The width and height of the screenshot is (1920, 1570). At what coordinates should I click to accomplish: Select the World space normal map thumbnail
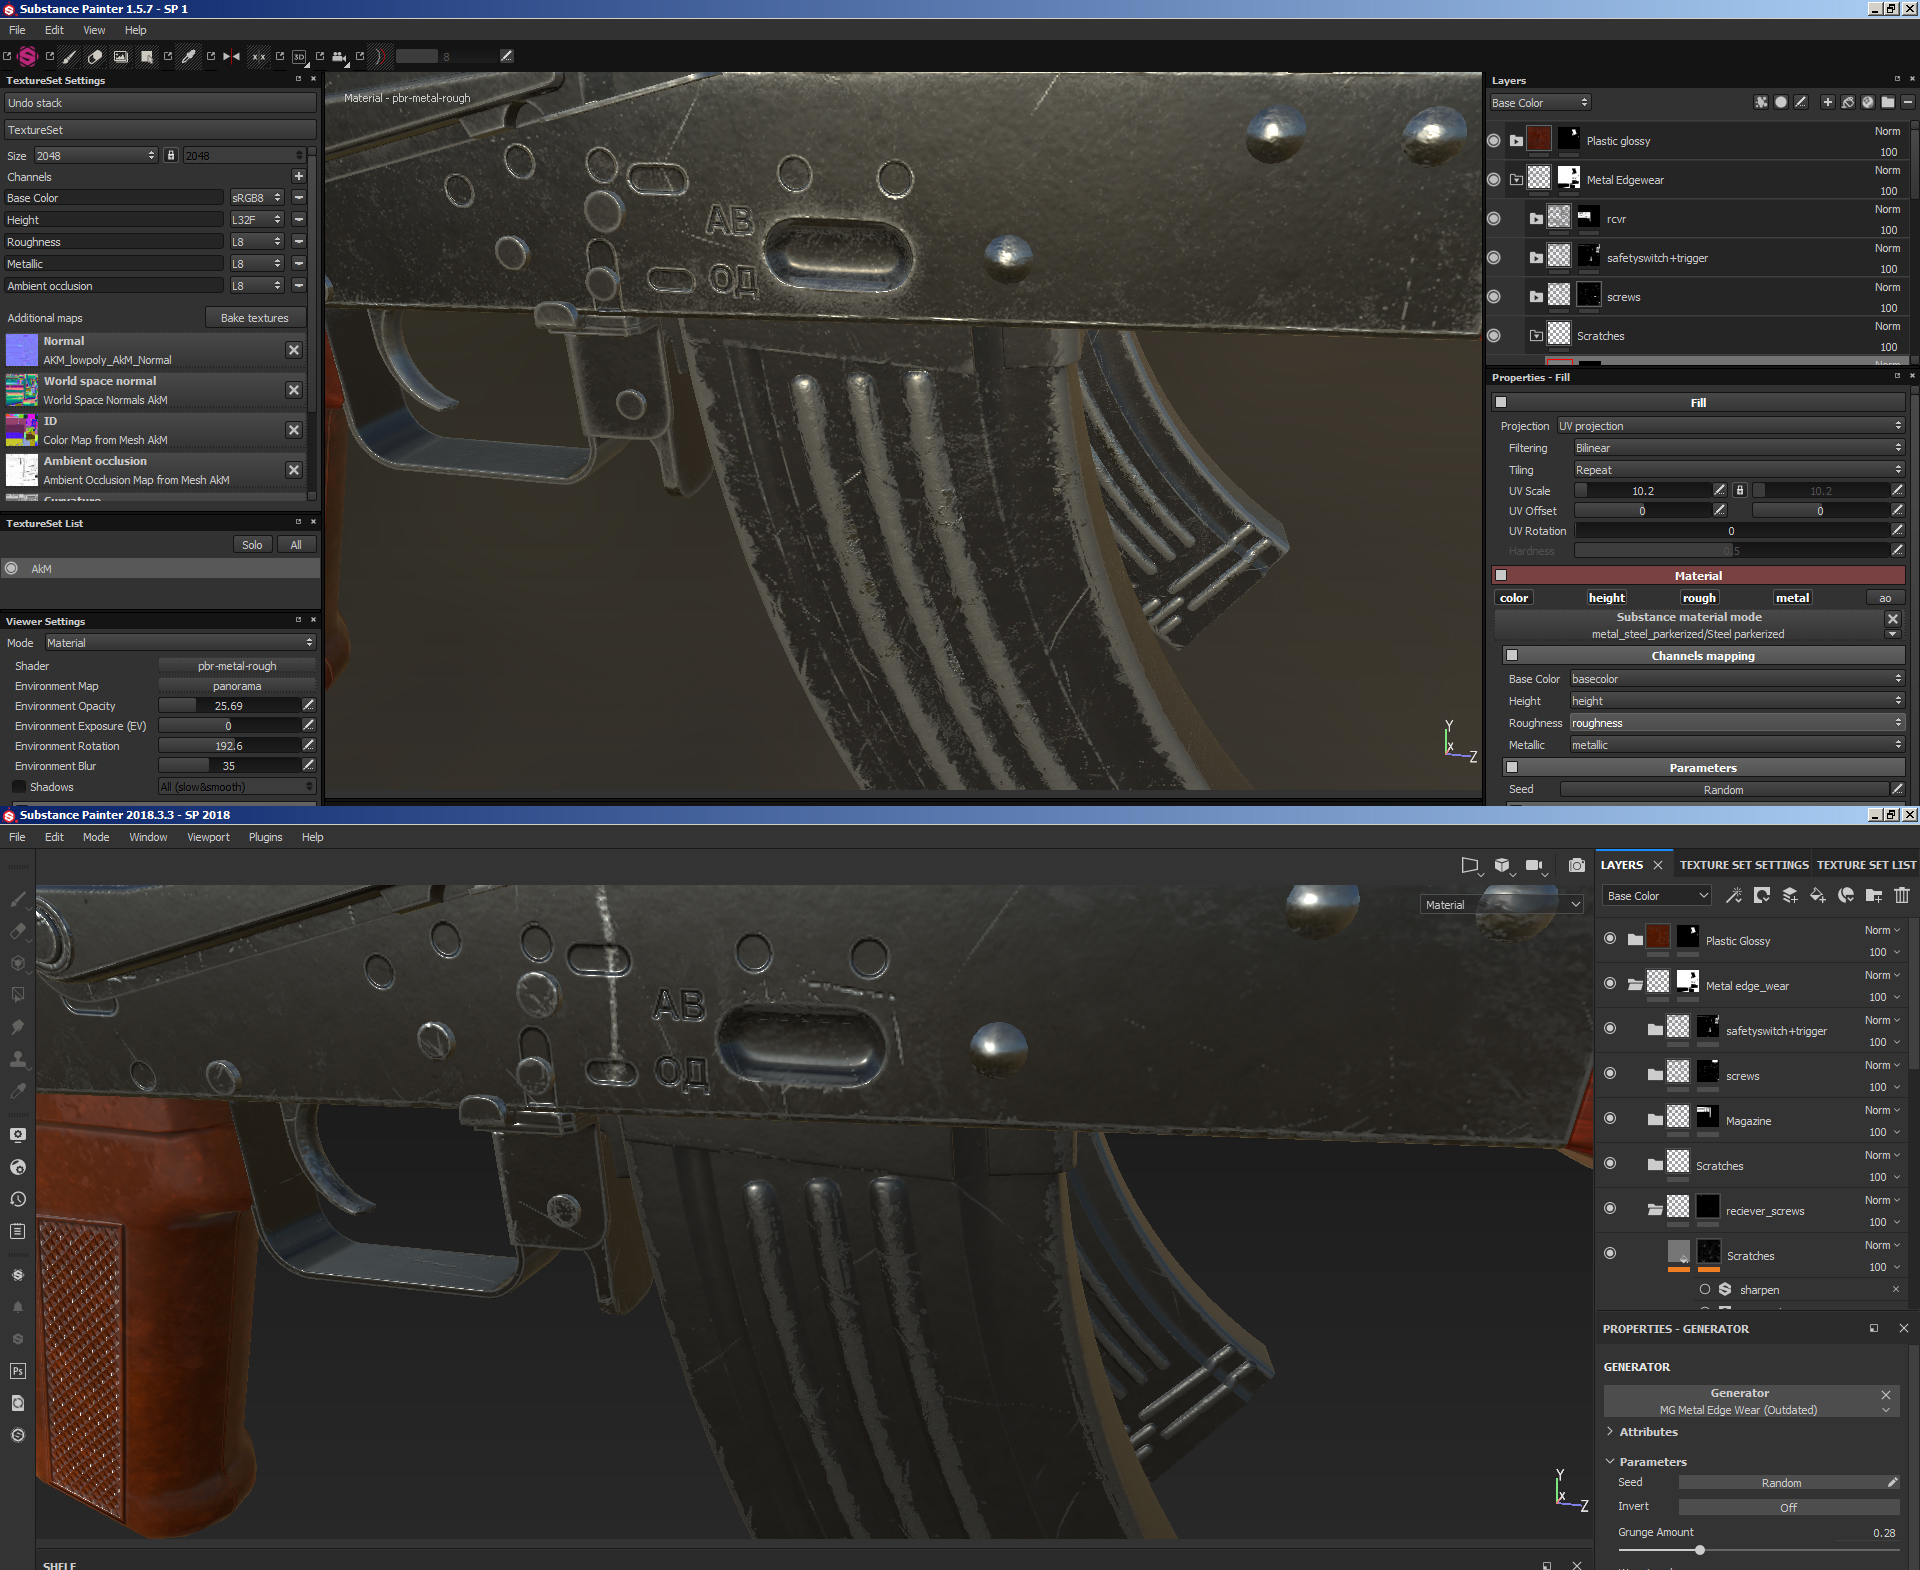(x=22, y=390)
